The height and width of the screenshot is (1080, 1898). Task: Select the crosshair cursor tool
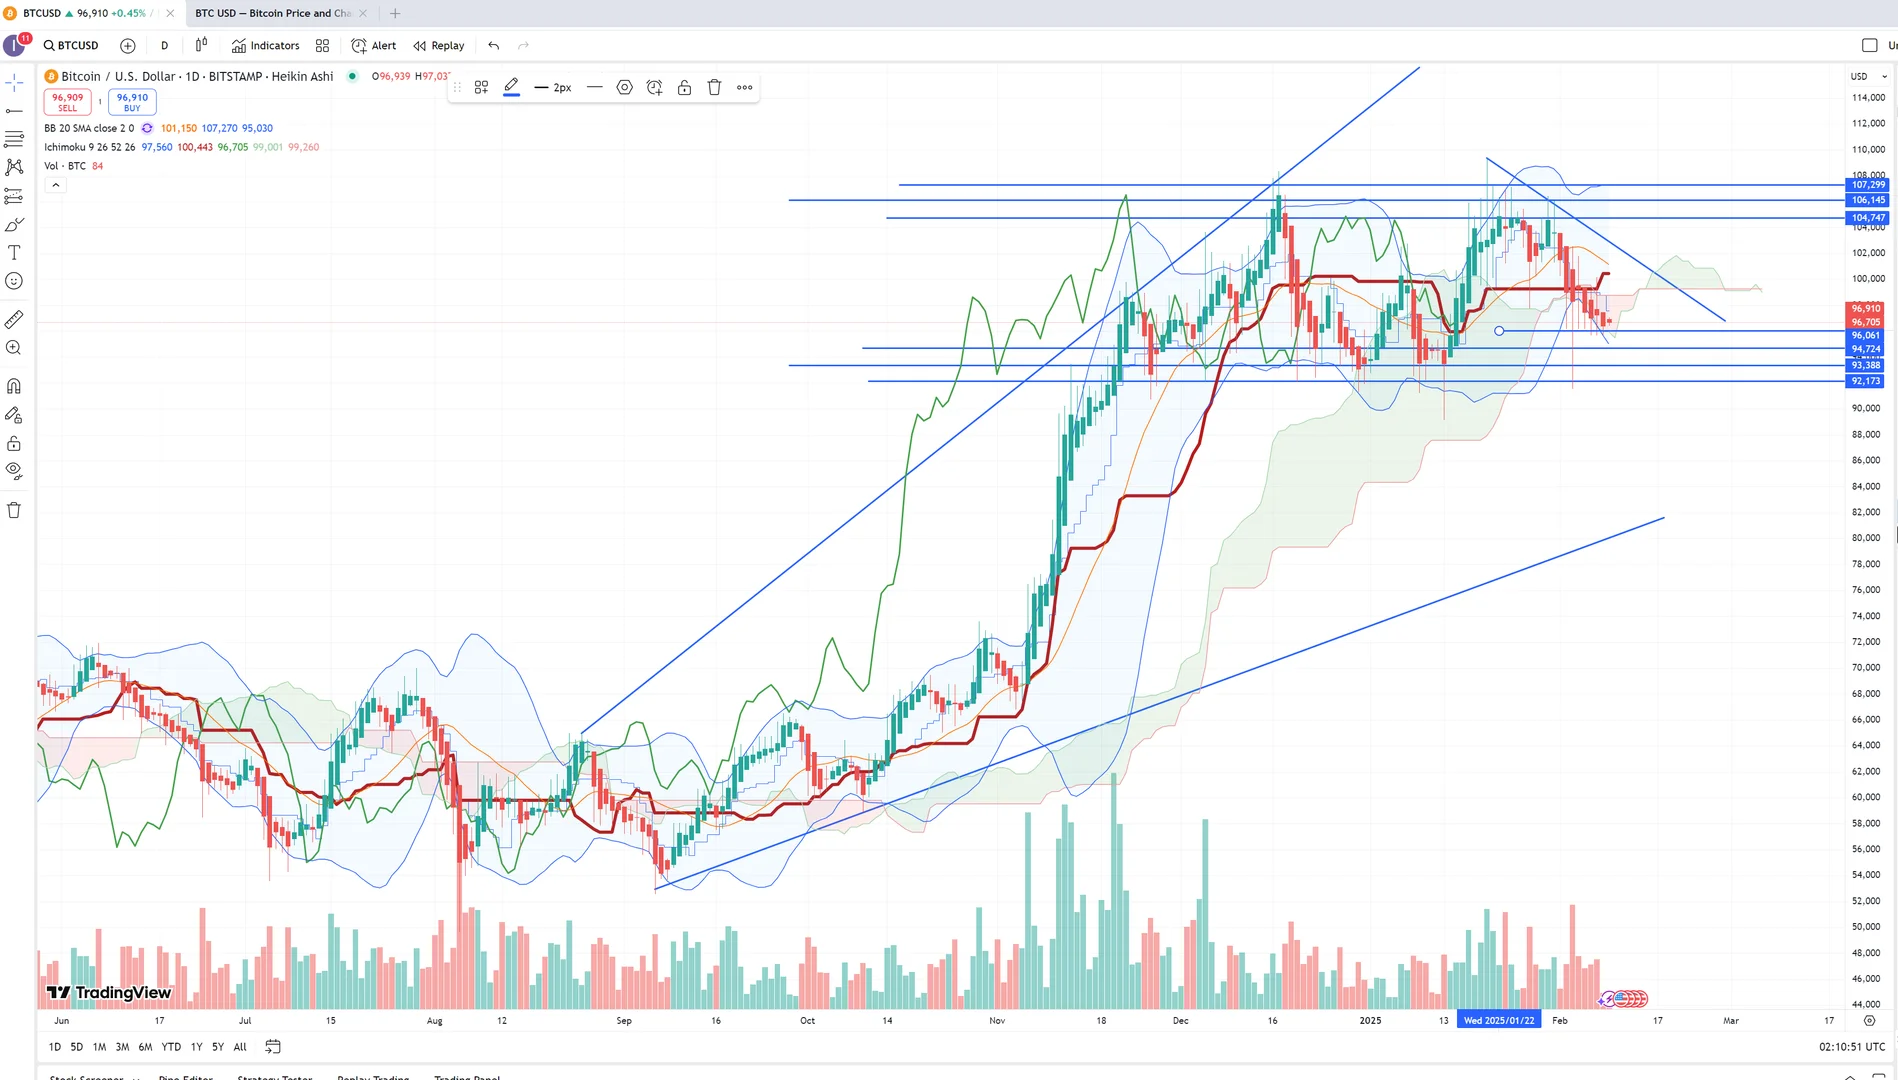[x=14, y=83]
